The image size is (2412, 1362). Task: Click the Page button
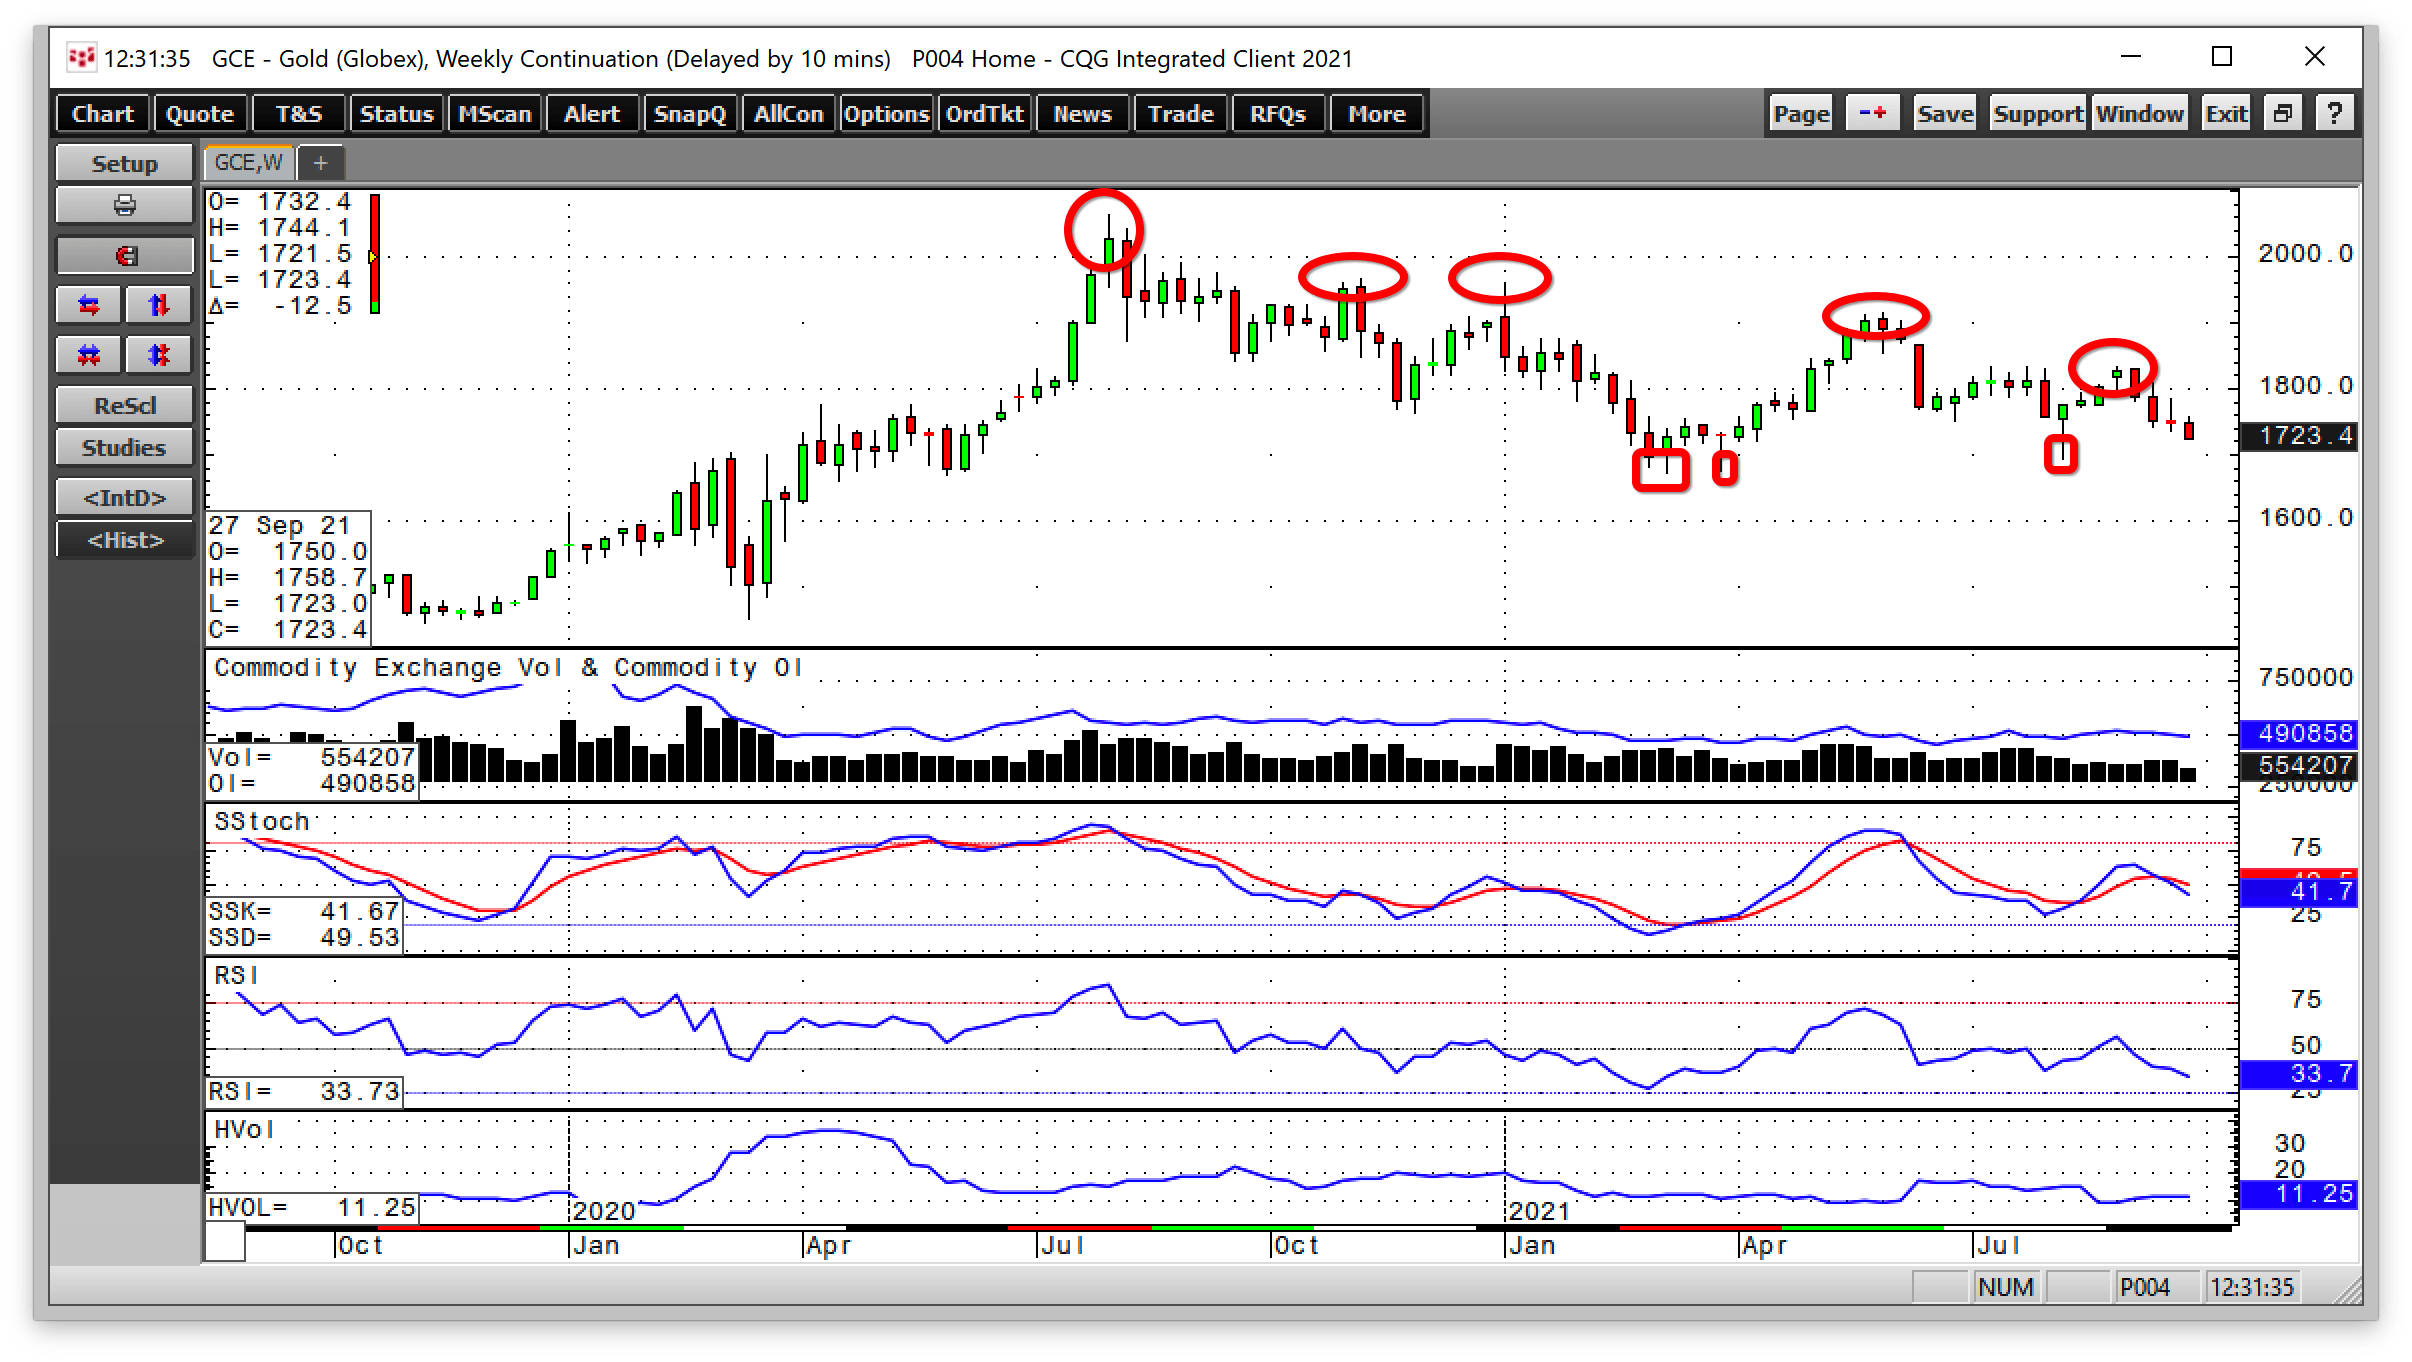(1801, 113)
